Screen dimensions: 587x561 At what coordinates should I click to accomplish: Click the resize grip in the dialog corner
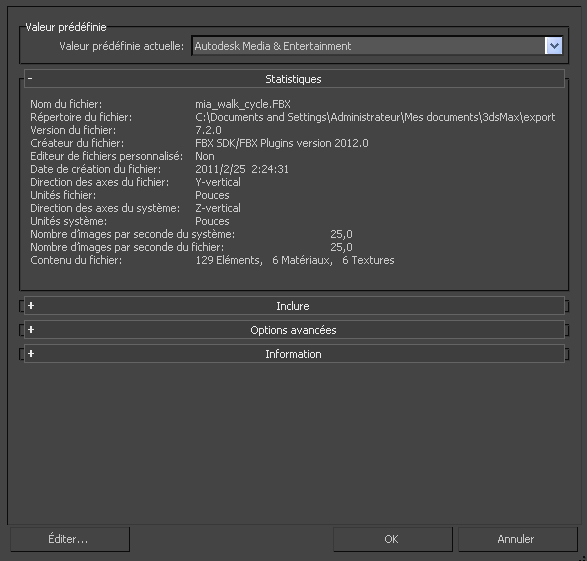tap(583, 558)
